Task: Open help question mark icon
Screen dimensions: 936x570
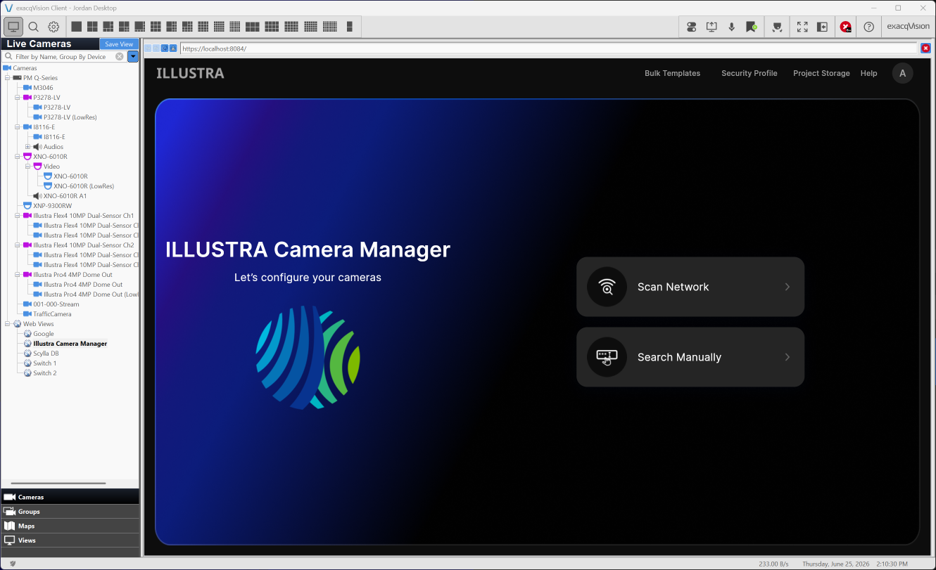Action: pos(869,27)
